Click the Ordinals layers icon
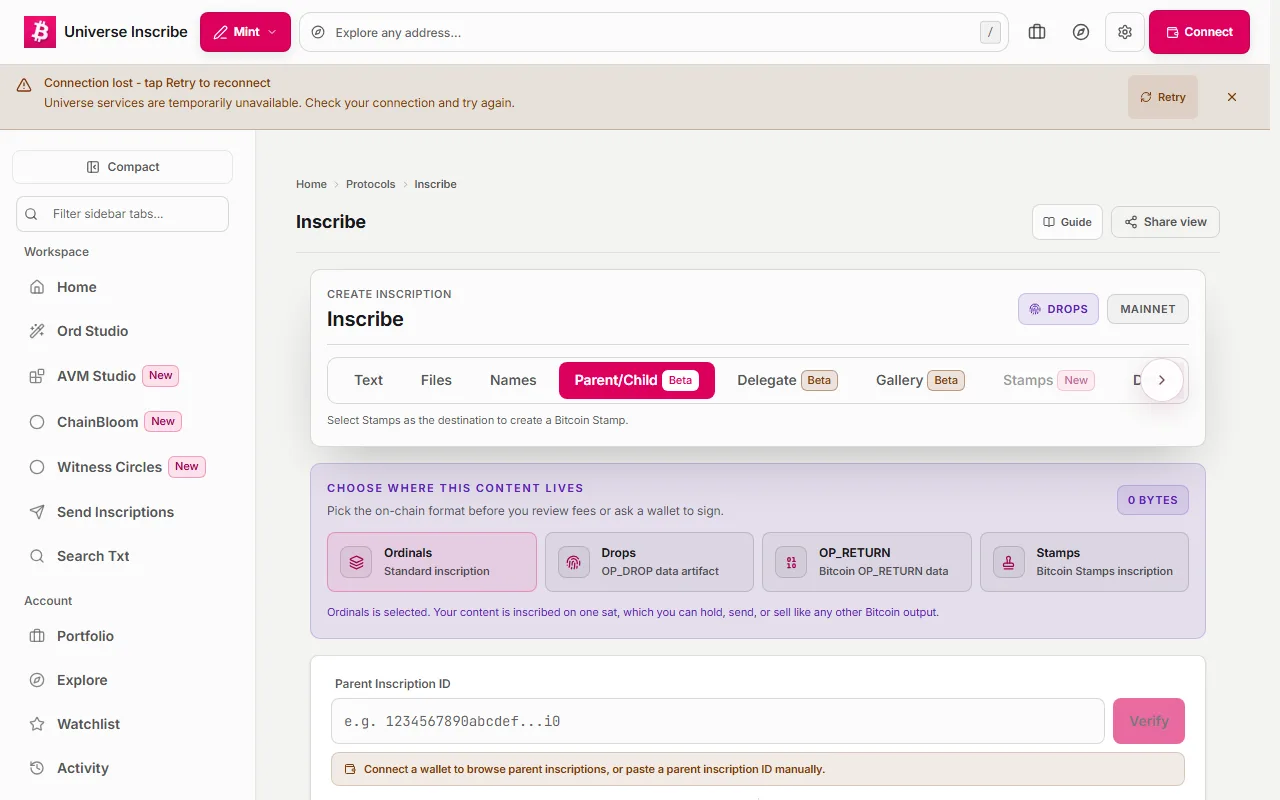 tap(356, 562)
